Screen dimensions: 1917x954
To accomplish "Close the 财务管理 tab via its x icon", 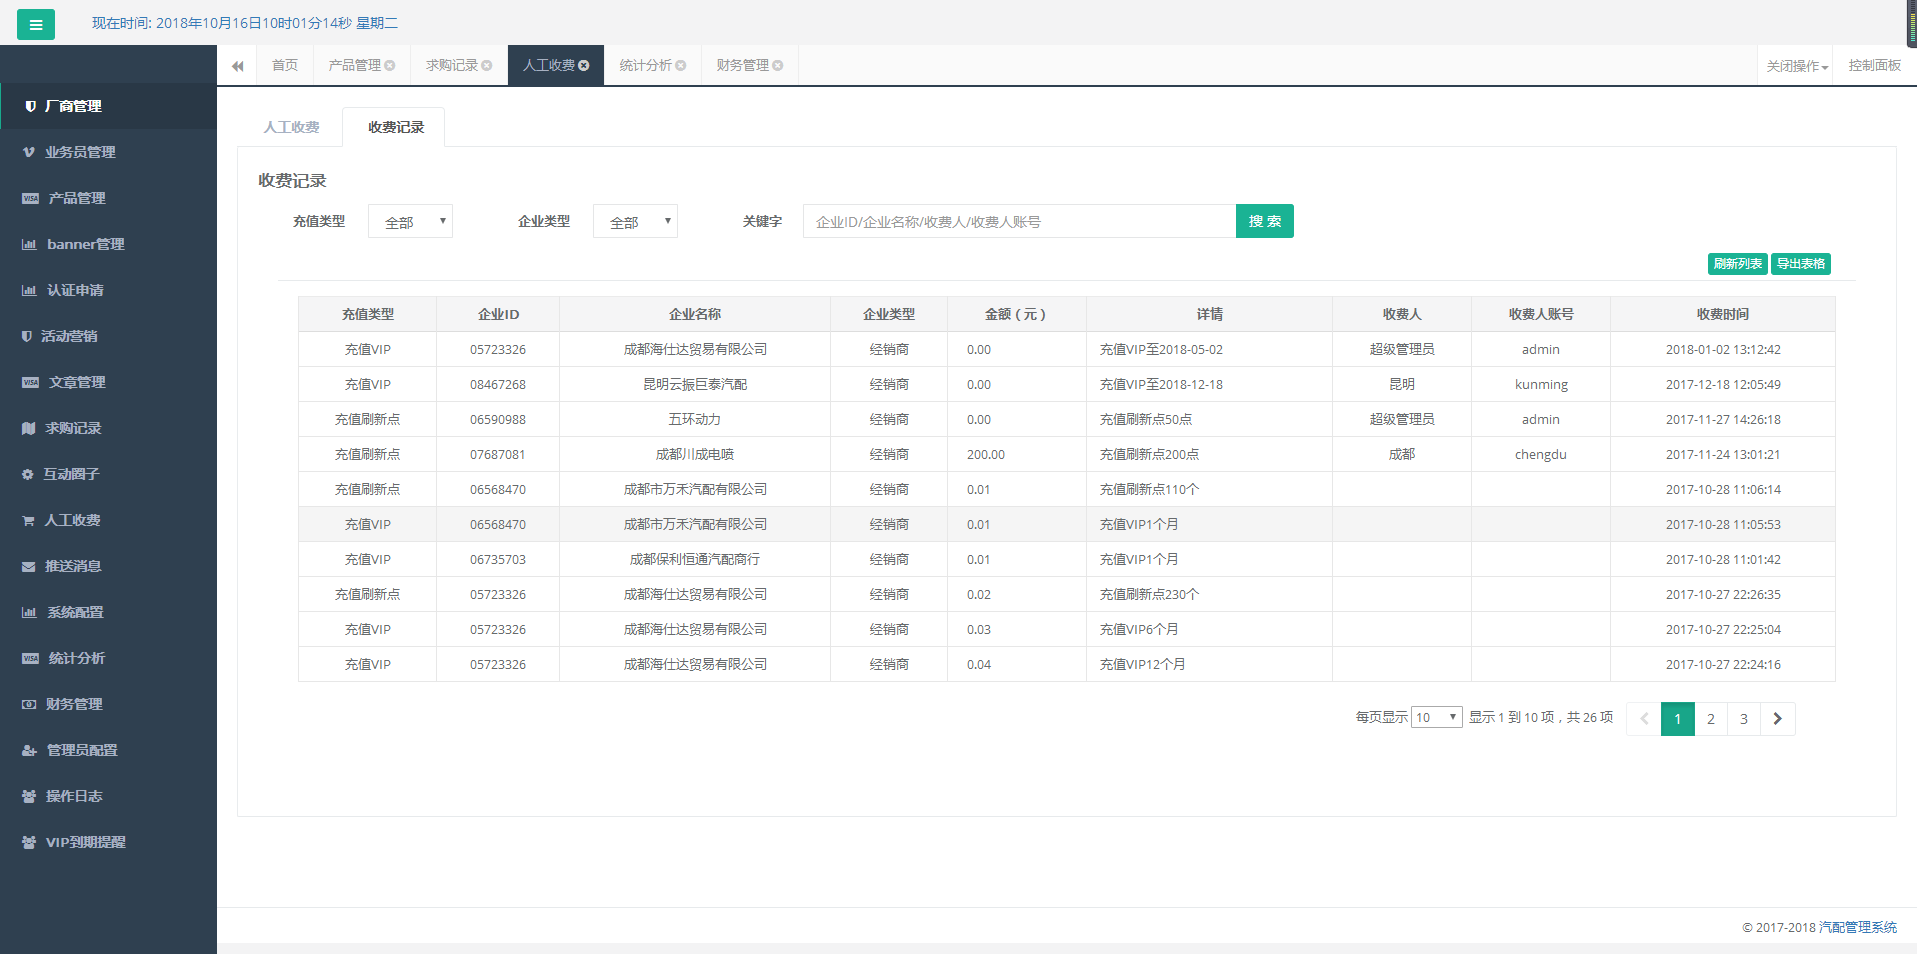I will point(778,66).
